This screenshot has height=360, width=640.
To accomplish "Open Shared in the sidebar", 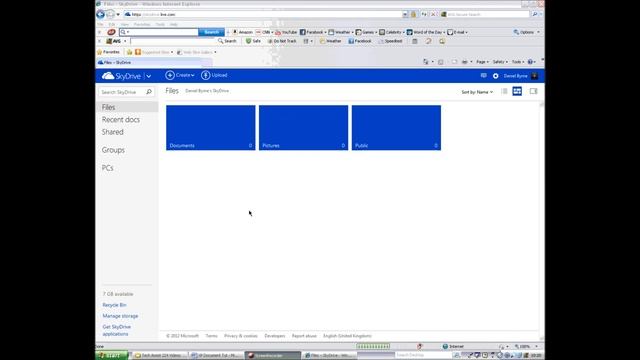I will (x=113, y=132).
